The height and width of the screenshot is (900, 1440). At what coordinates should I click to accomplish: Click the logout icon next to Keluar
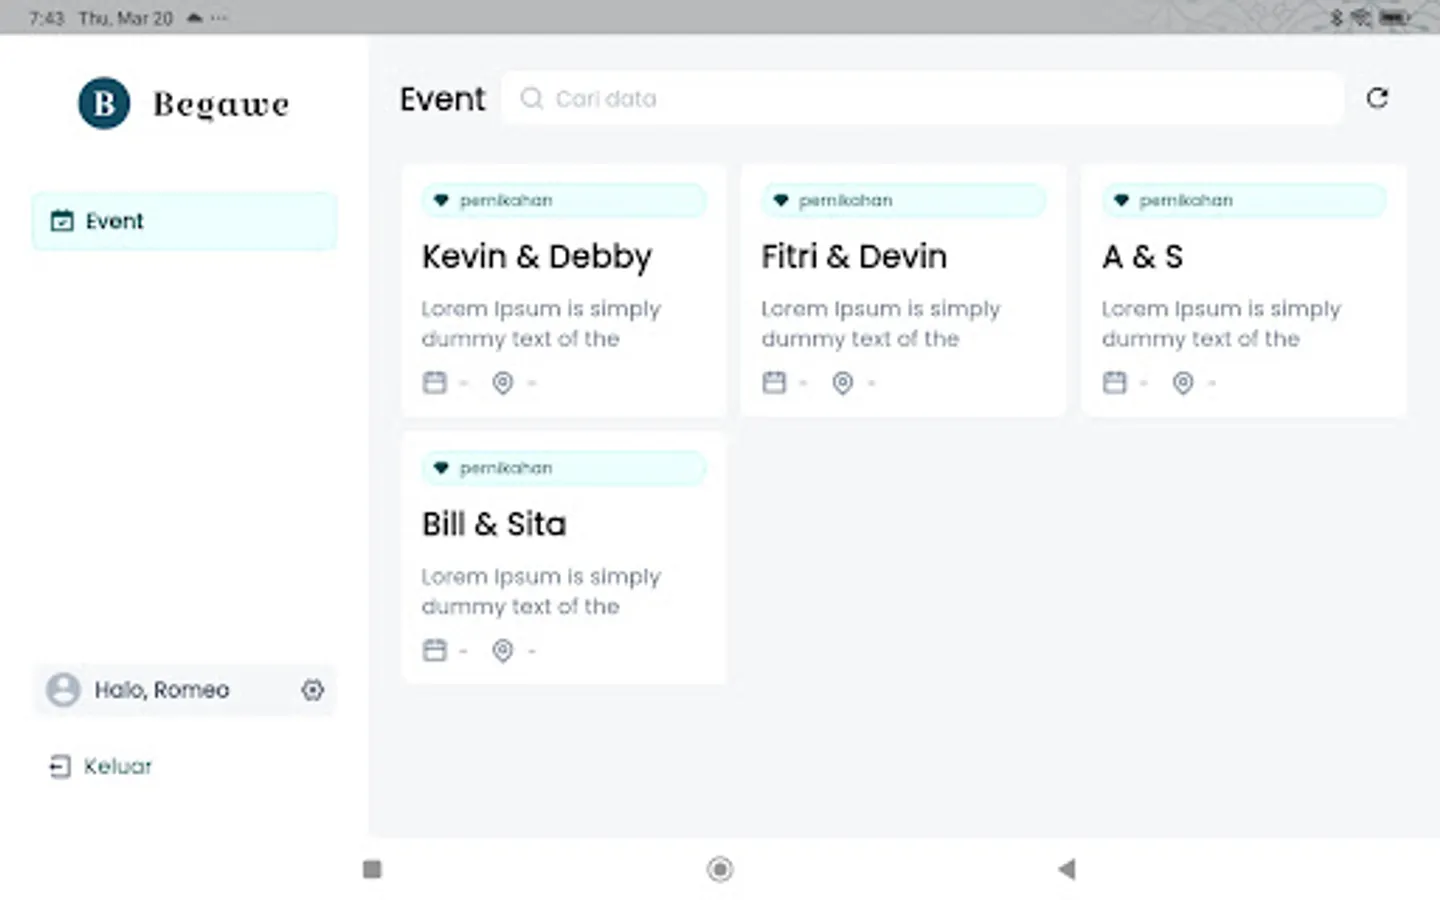pos(59,766)
